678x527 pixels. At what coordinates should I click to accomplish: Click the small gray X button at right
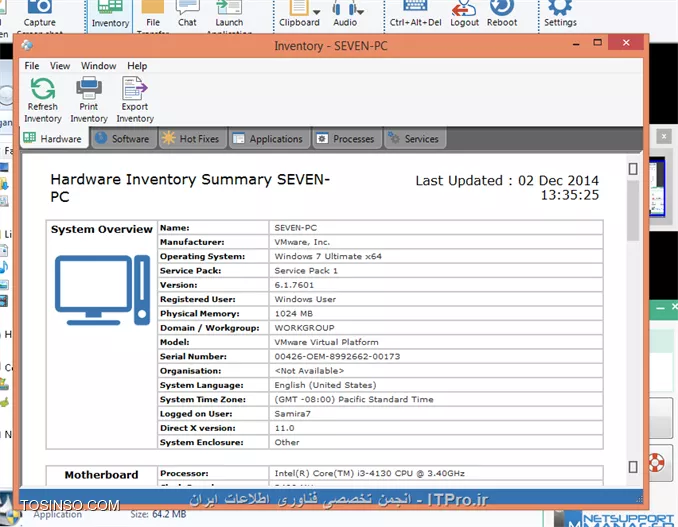(x=664, y=137)
